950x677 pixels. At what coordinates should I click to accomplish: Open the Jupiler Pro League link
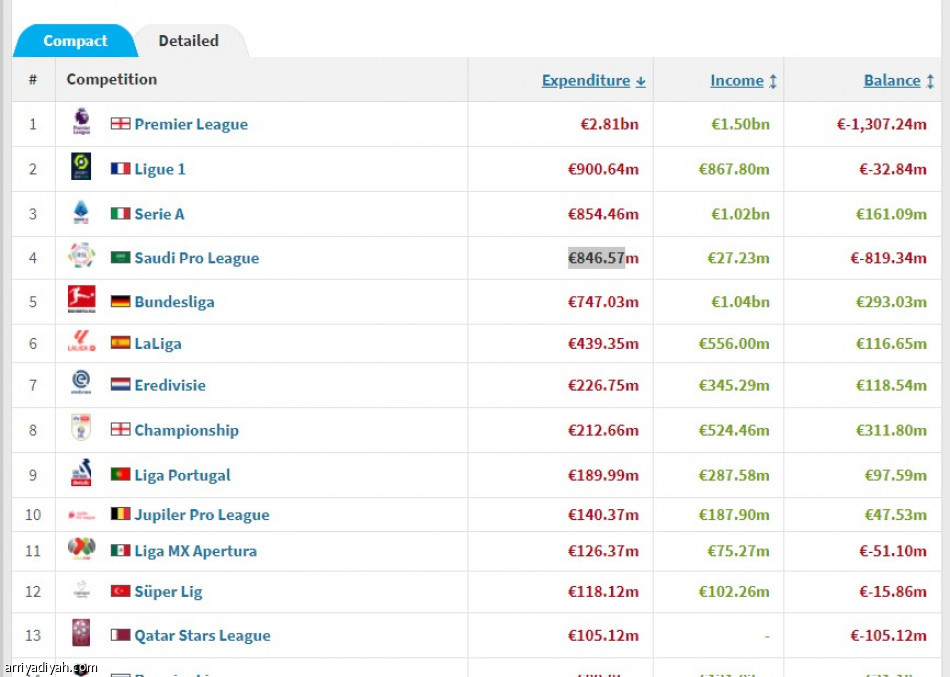point(201,515)
